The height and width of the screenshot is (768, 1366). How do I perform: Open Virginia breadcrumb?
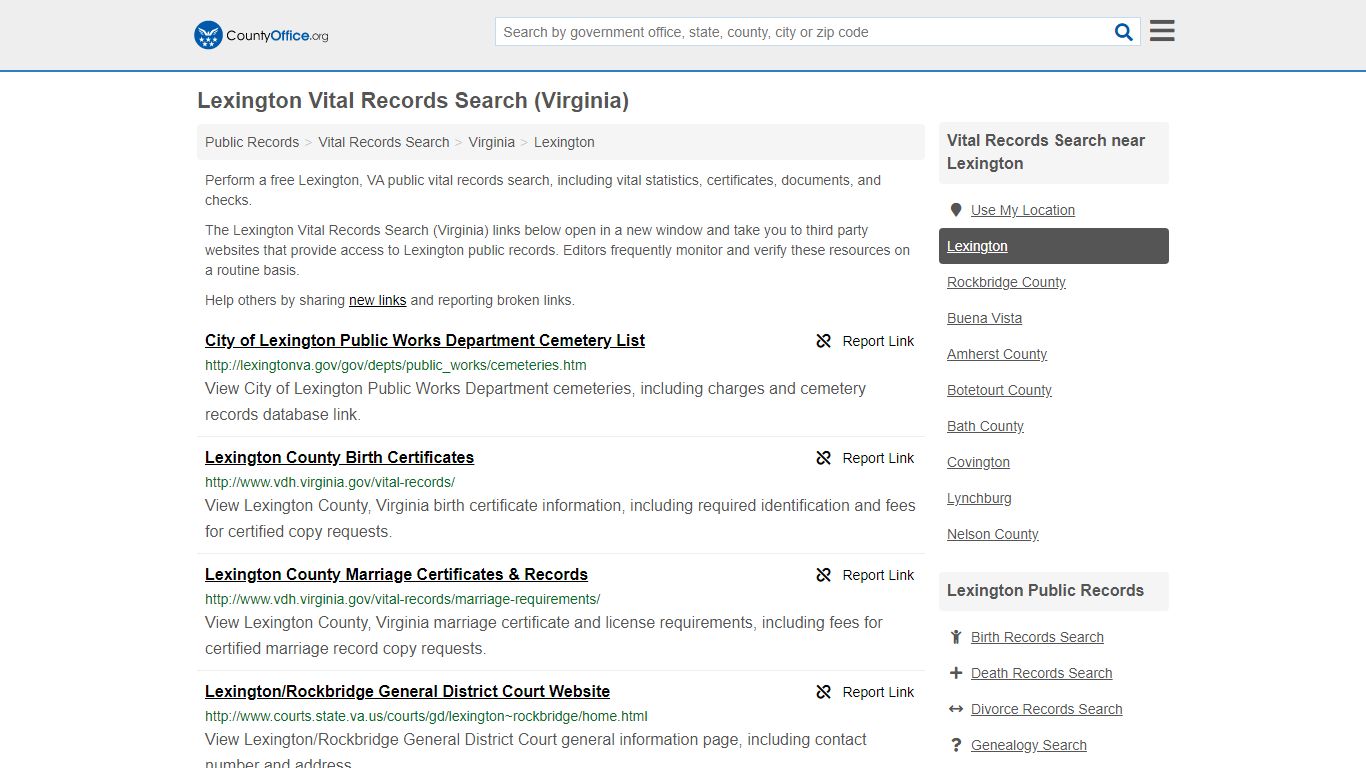492,142
